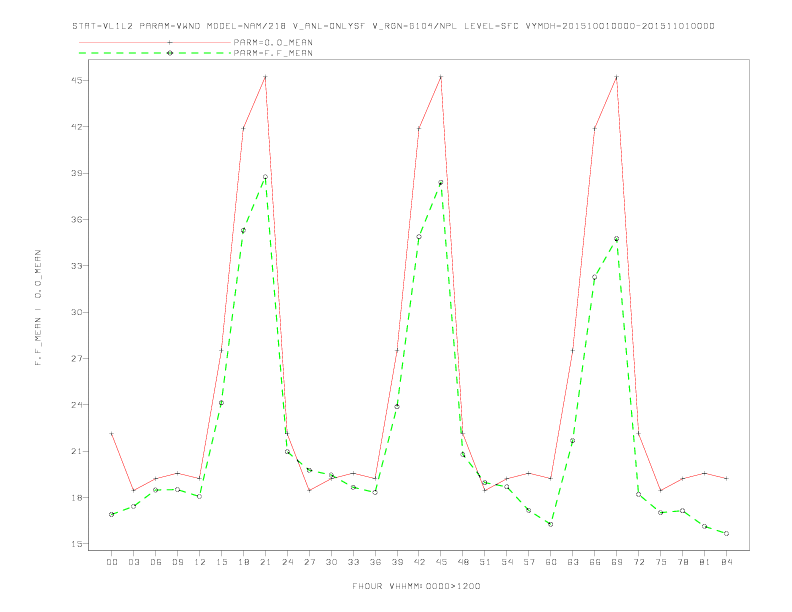Image resolution: width=792 pixels, height=612 pixels.
Task: Click the x-axis tick label 00
Action: point(112,562)
